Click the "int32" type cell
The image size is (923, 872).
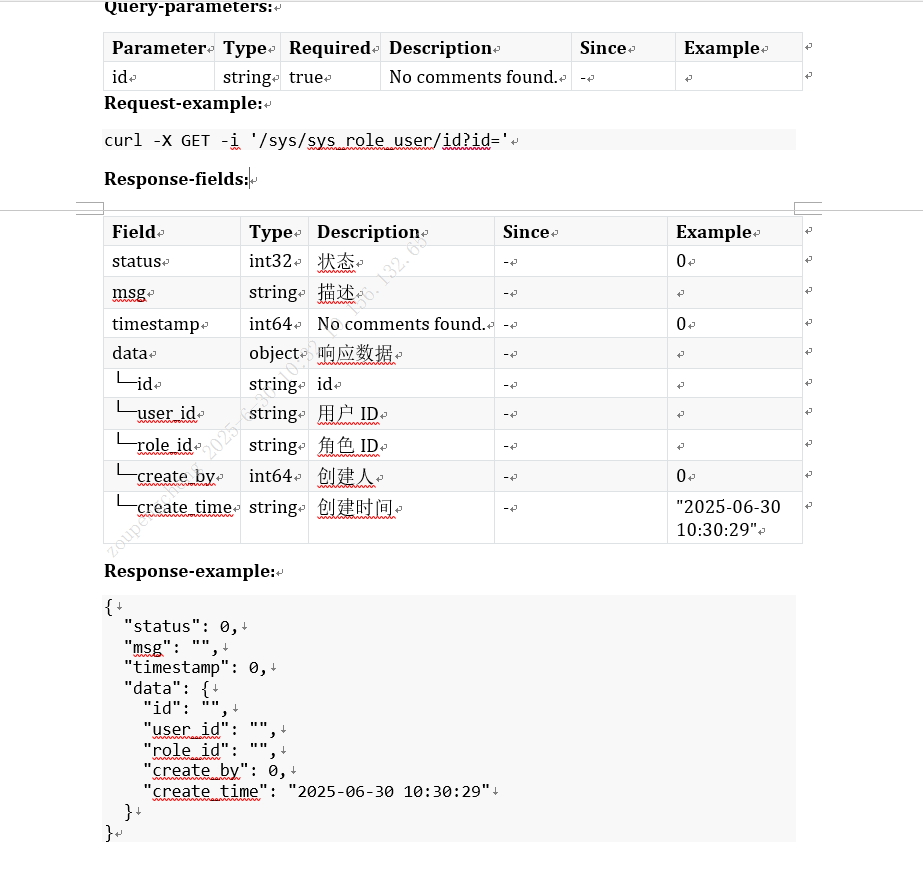270,261
